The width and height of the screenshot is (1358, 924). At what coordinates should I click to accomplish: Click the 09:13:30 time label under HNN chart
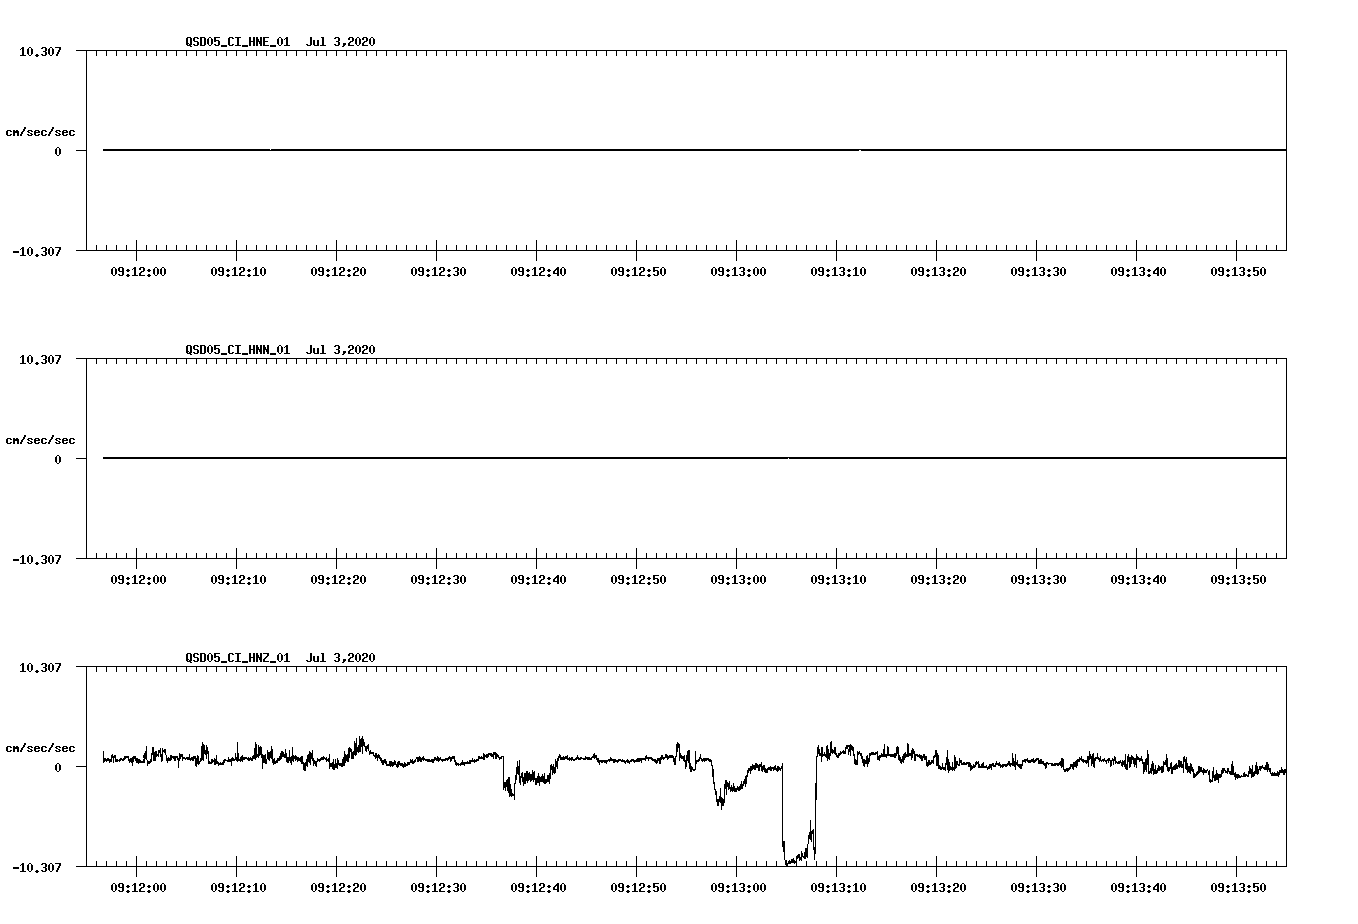[1038, 579]
